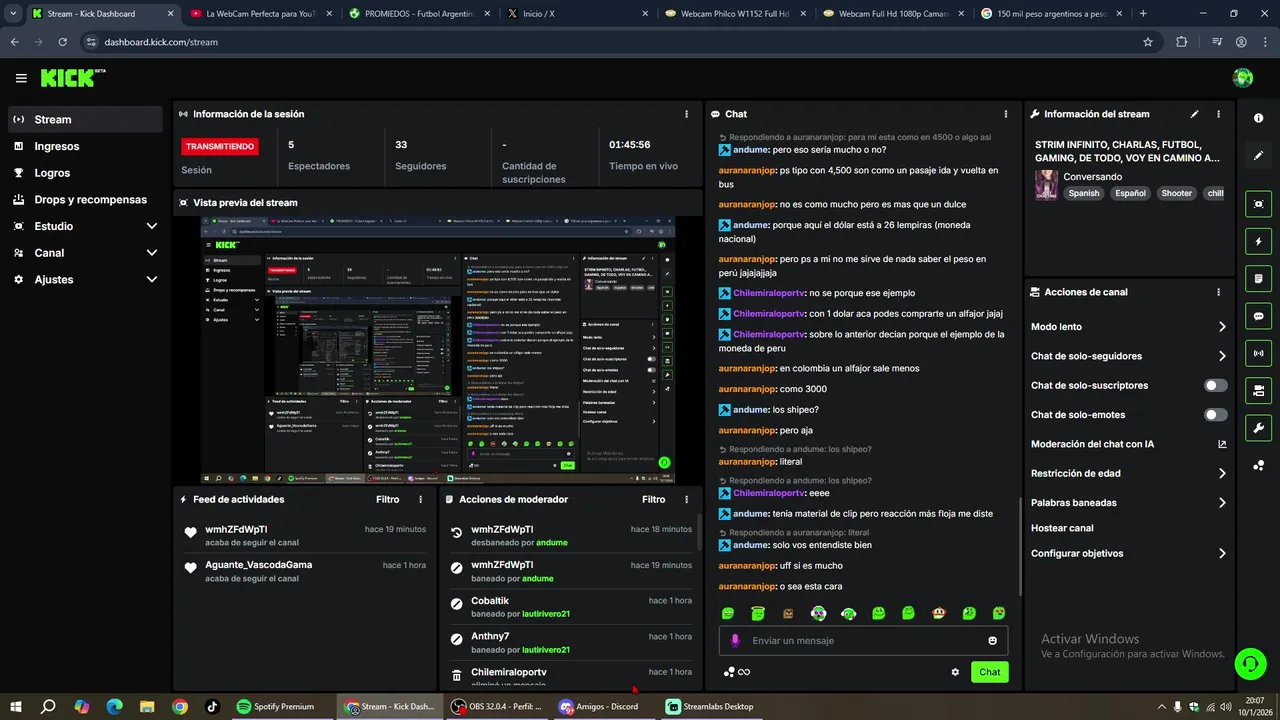Click Hostear canal option
The height and width of the screenshot is (720, 1280).
[1062, 528]
